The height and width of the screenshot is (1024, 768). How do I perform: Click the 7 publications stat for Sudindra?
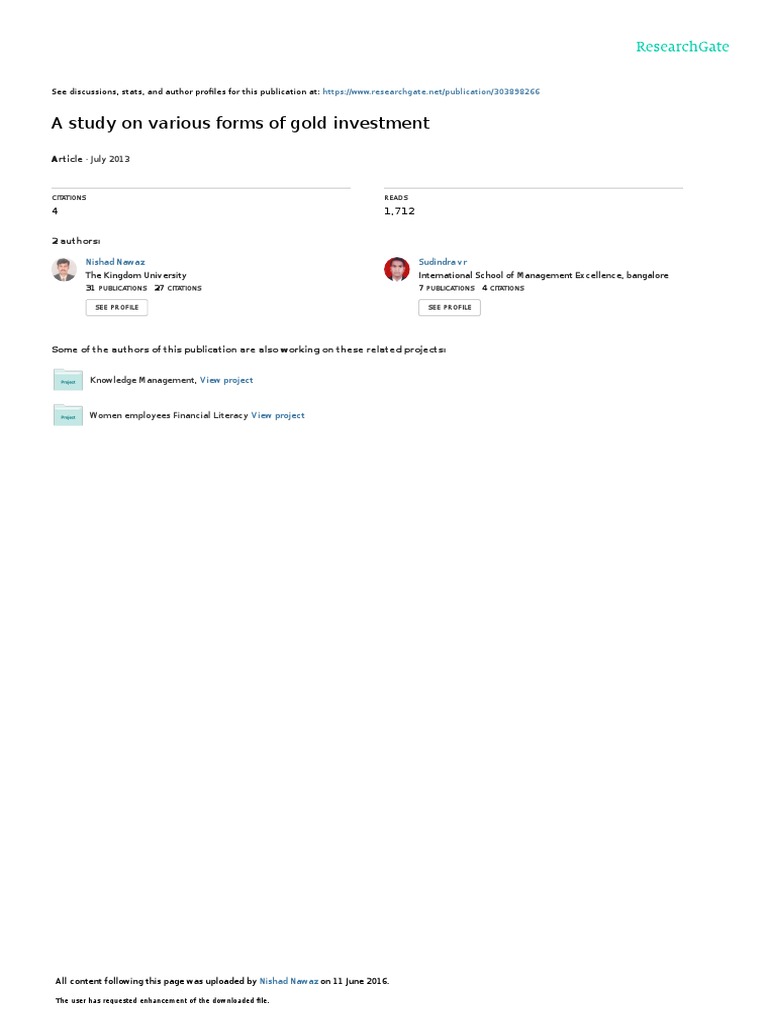coord(447,288)
